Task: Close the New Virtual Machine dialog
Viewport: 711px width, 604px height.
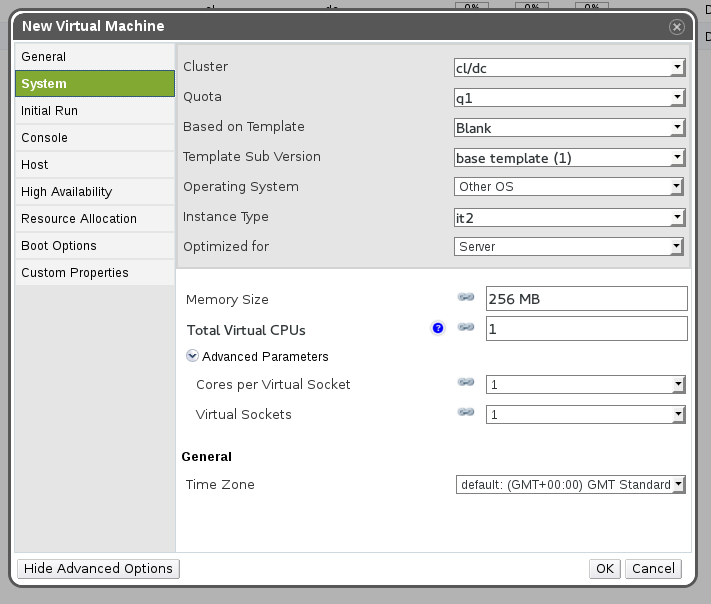Action: pos(677,27)
